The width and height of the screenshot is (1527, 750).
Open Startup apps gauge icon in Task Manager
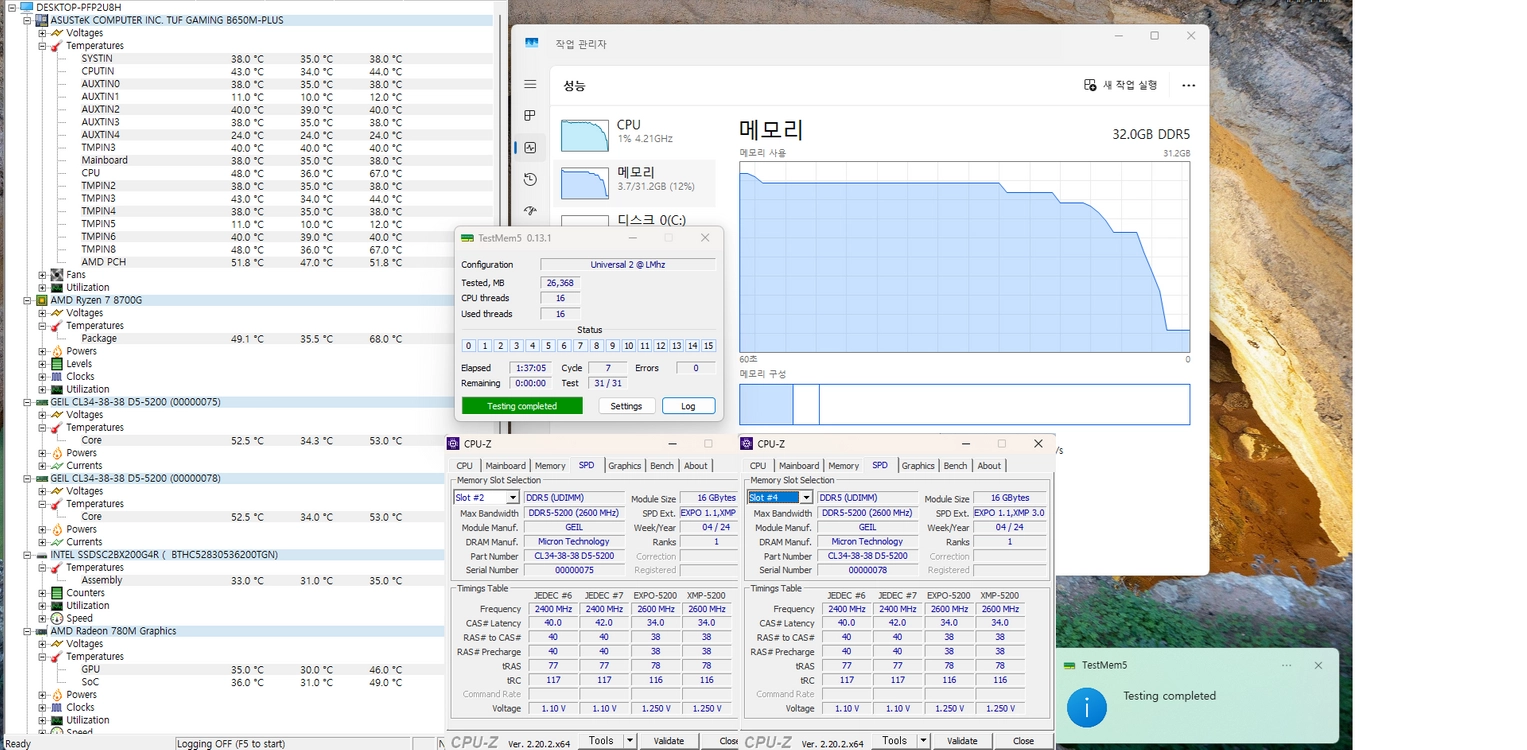pos(530,210)
